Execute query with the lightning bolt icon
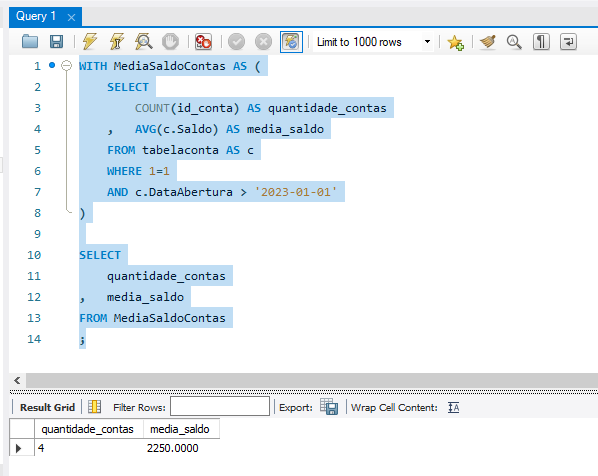Image resolution: width=598 pixels, height=476 pixels. [90, 42]
